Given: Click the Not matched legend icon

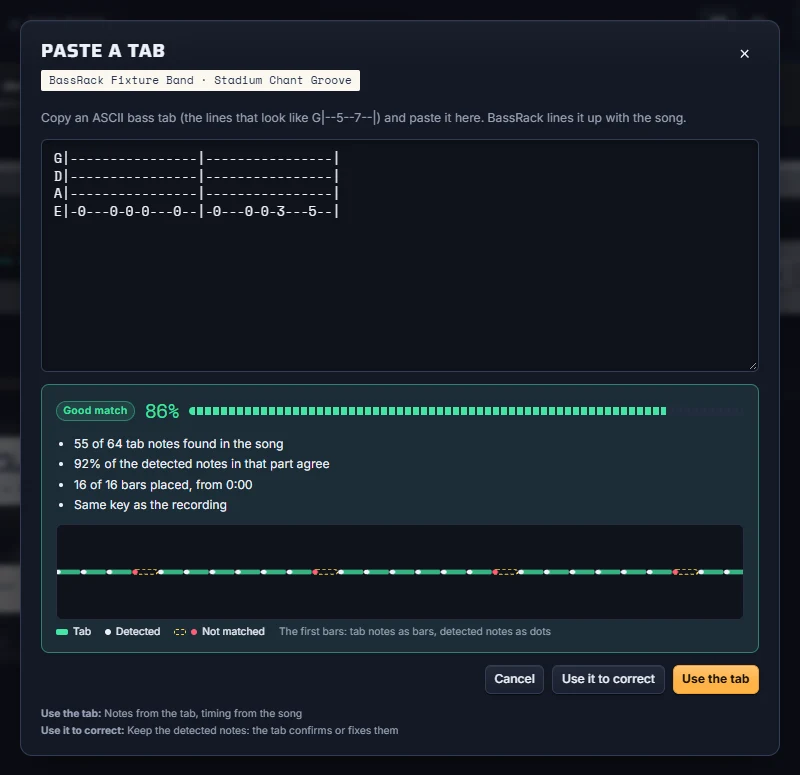Looking at the screenshot, I should coord(186,632).
